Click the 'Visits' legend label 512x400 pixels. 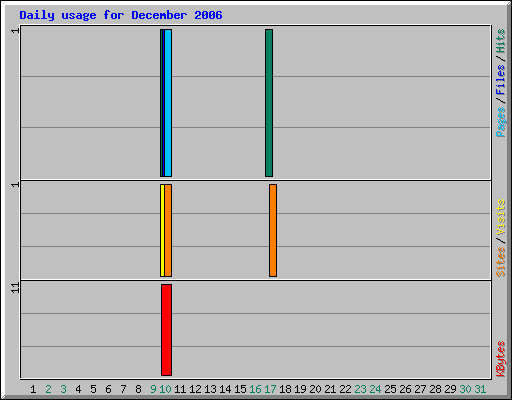point(500,217)
